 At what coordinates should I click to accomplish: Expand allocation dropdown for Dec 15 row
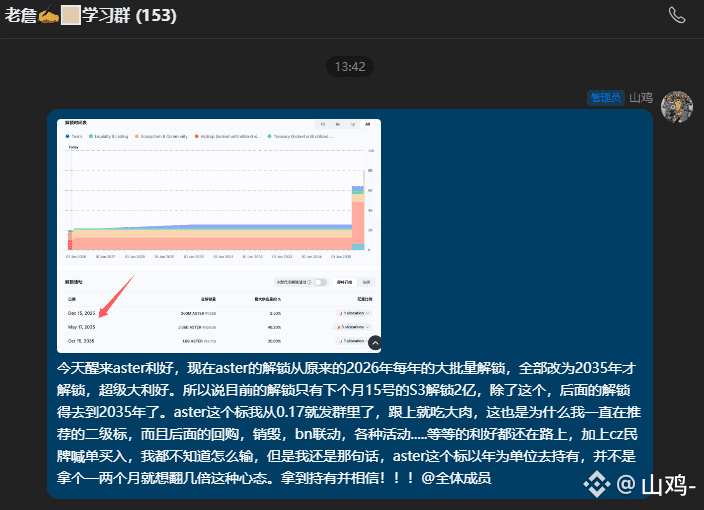click(x=354, y=313)
